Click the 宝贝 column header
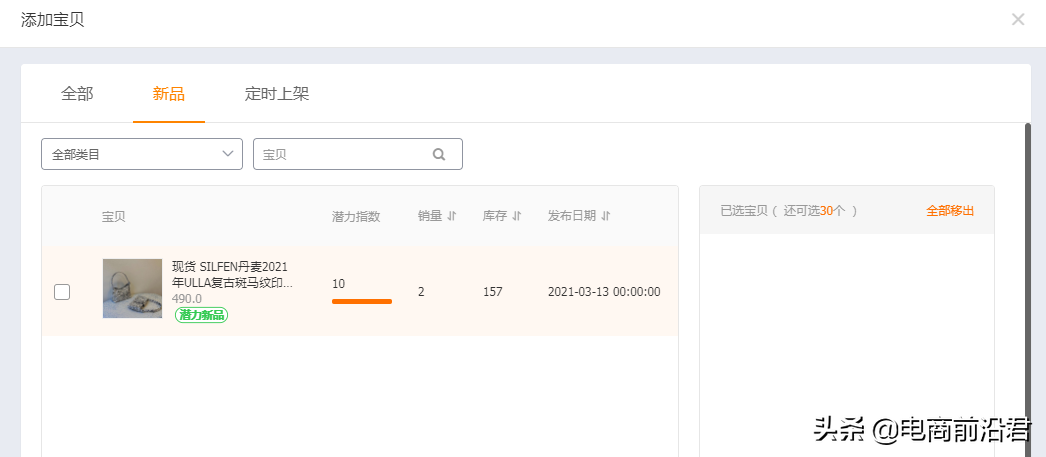1046x457 pixels. coord(113,217)
